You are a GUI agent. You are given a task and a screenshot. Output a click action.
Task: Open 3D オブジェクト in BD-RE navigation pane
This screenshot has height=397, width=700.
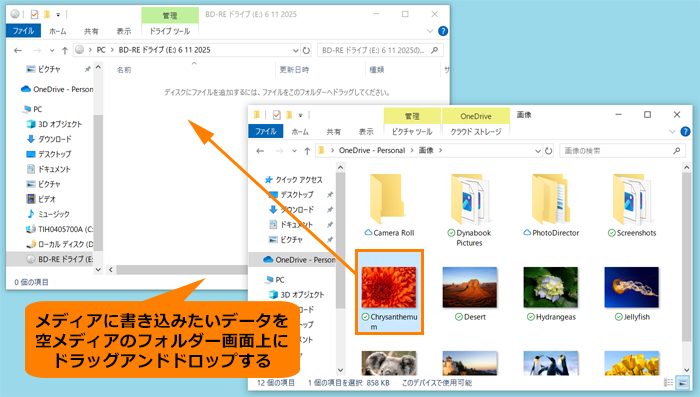coord(54,124)
